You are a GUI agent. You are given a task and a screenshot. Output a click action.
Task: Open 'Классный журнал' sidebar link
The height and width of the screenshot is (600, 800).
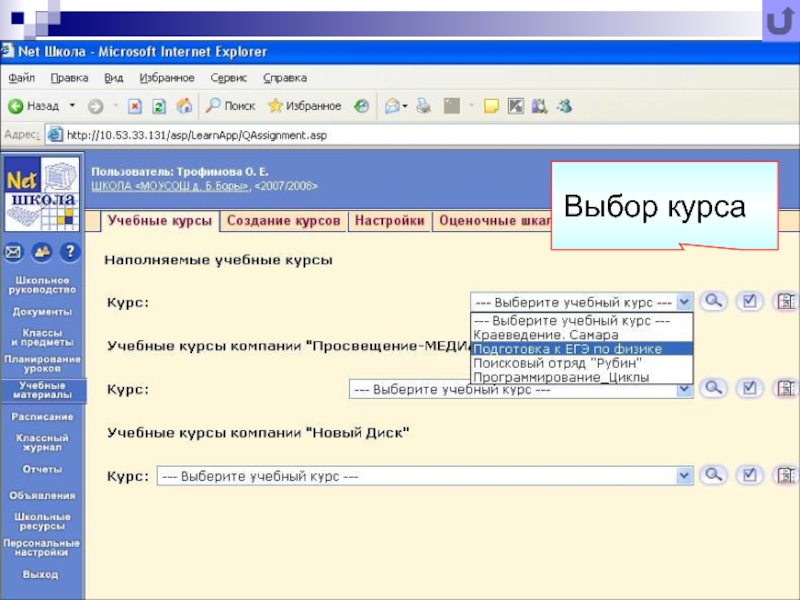42,442
